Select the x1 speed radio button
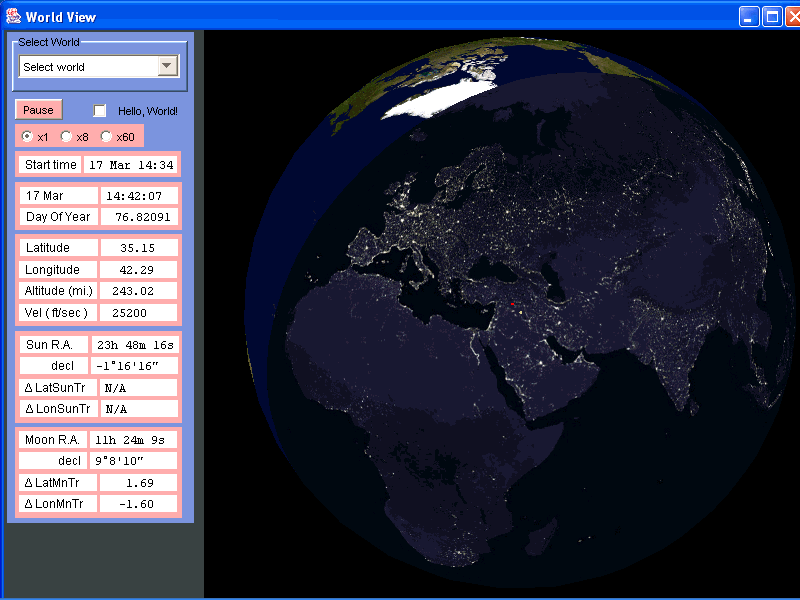Image resolution: width=800 pixels, height=600 pixels. (x=28, y=136)
